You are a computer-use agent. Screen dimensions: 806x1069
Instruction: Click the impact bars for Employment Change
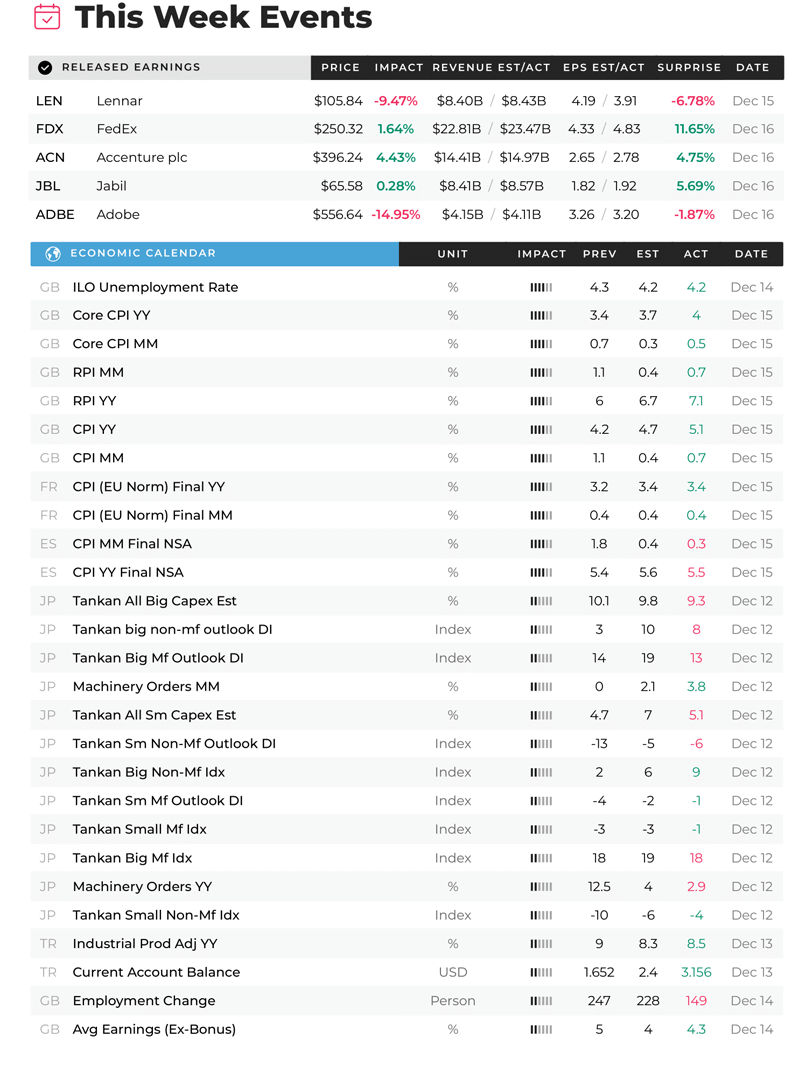tap(541, 1002)
